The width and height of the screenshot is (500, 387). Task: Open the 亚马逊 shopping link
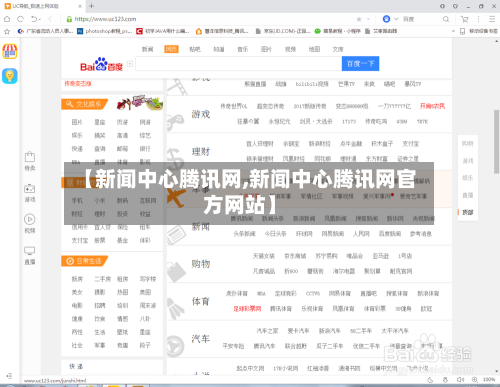point(380,256)
